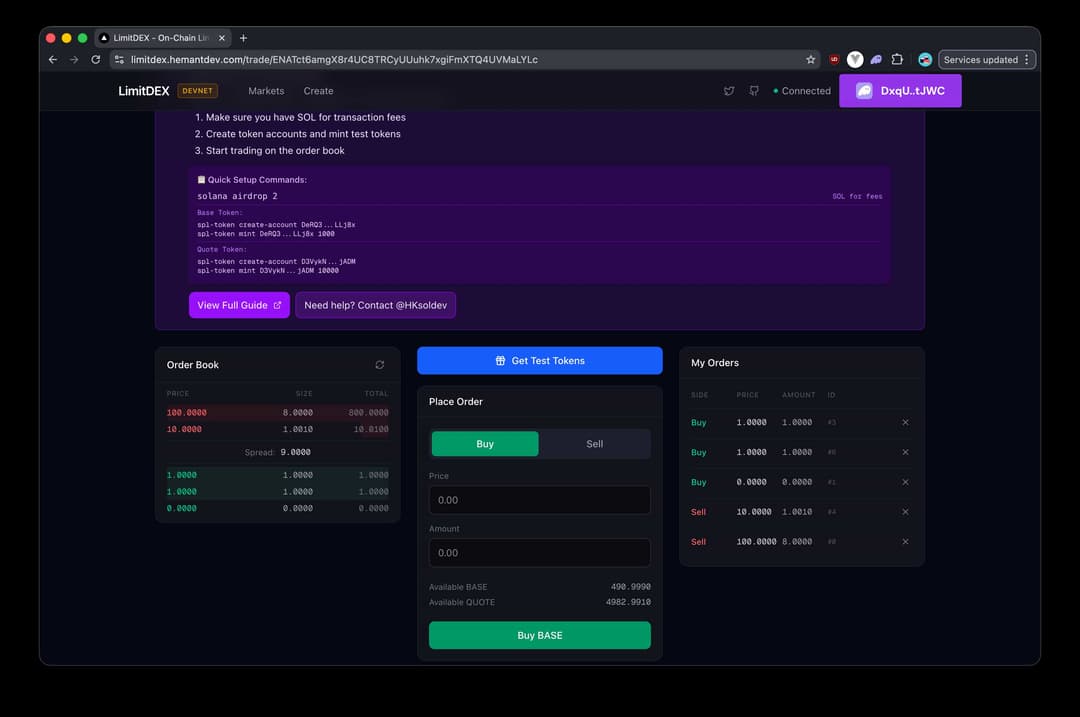Click the Phantom wallet extension icon
Screen dimensions: 1080x717
click(875, 59)
